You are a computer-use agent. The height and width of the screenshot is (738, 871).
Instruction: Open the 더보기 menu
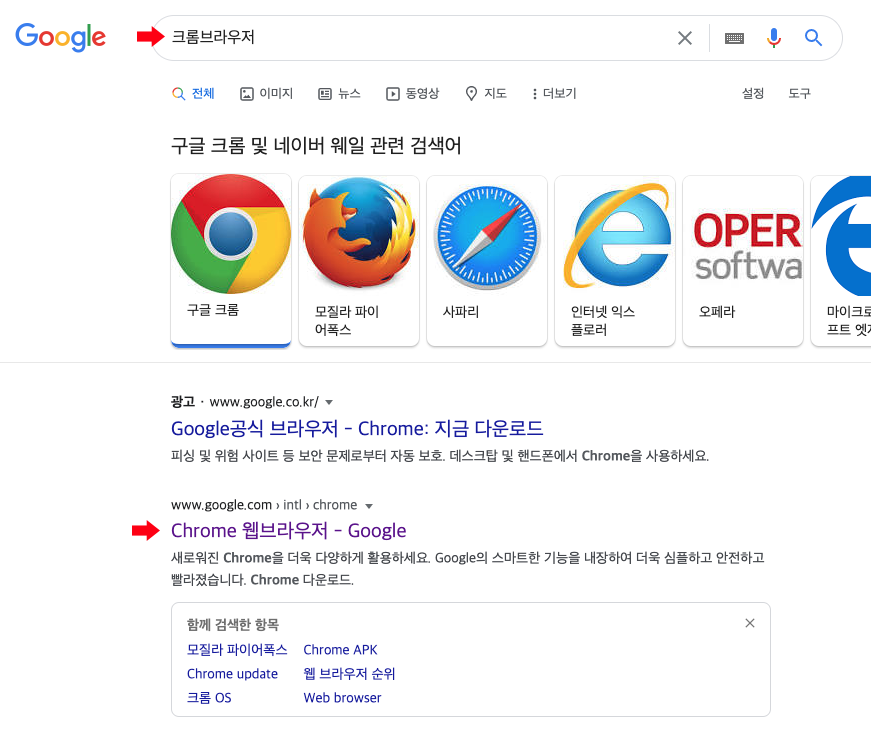pos(554,93)
